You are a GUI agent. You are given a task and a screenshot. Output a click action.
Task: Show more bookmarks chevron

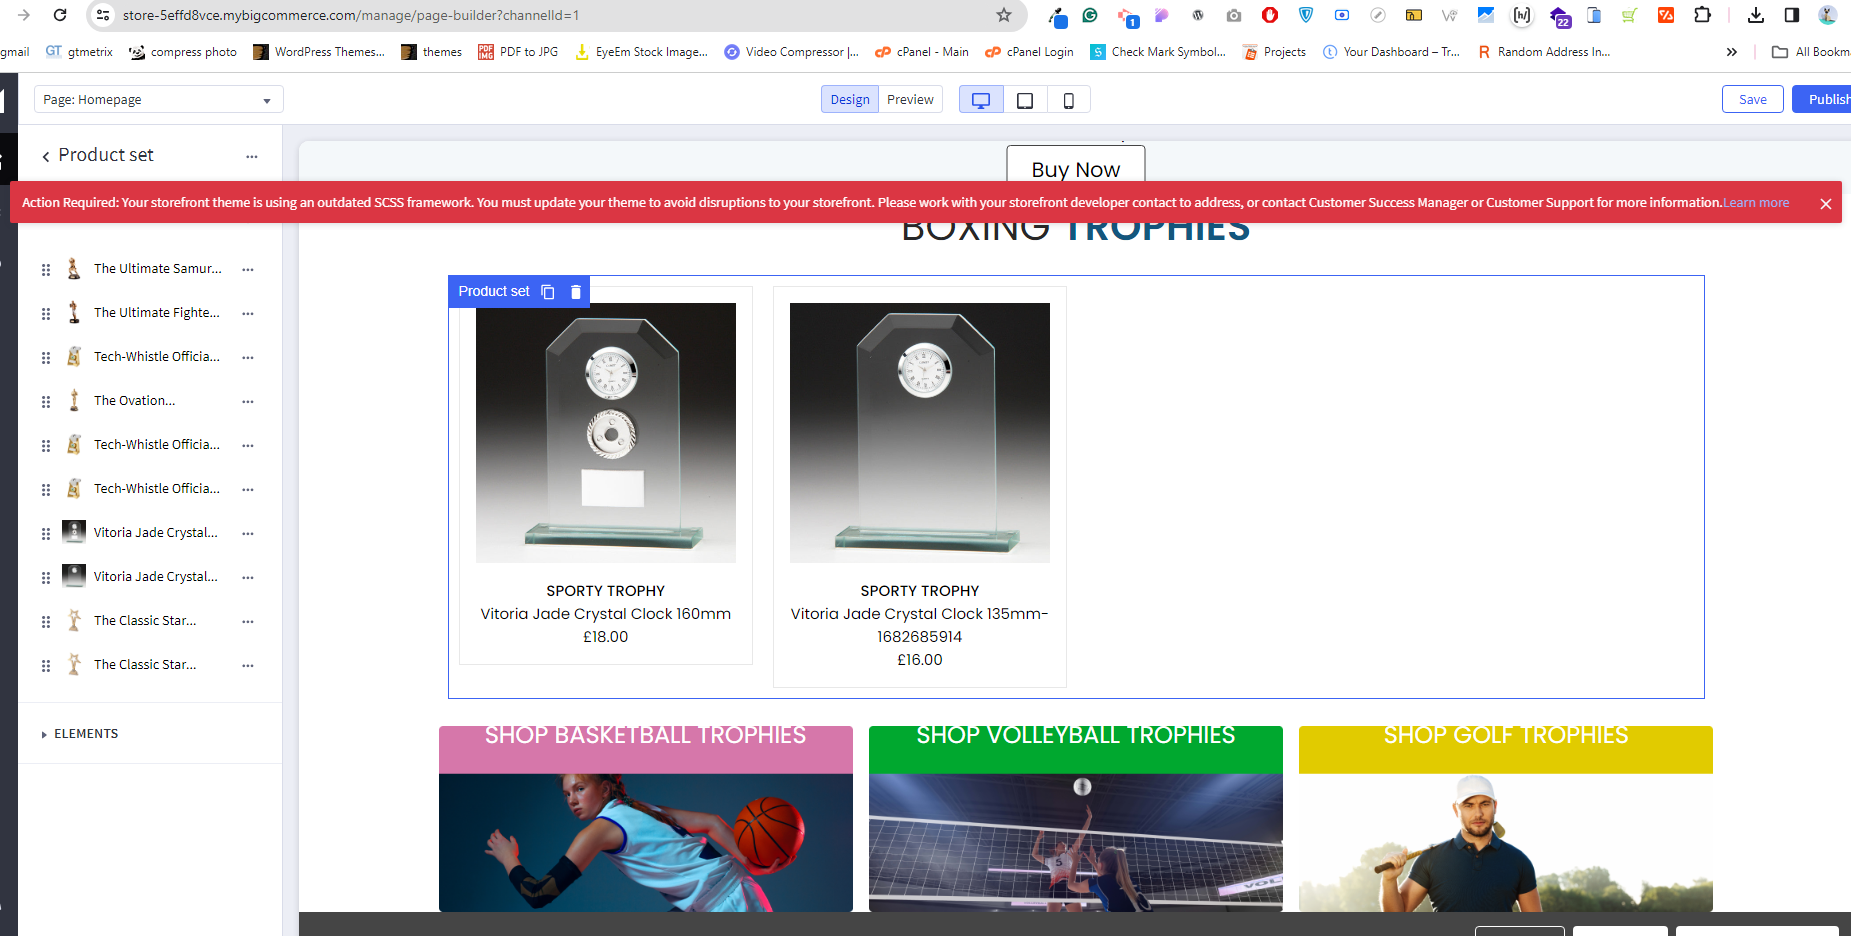click(x=1732, y=52)
